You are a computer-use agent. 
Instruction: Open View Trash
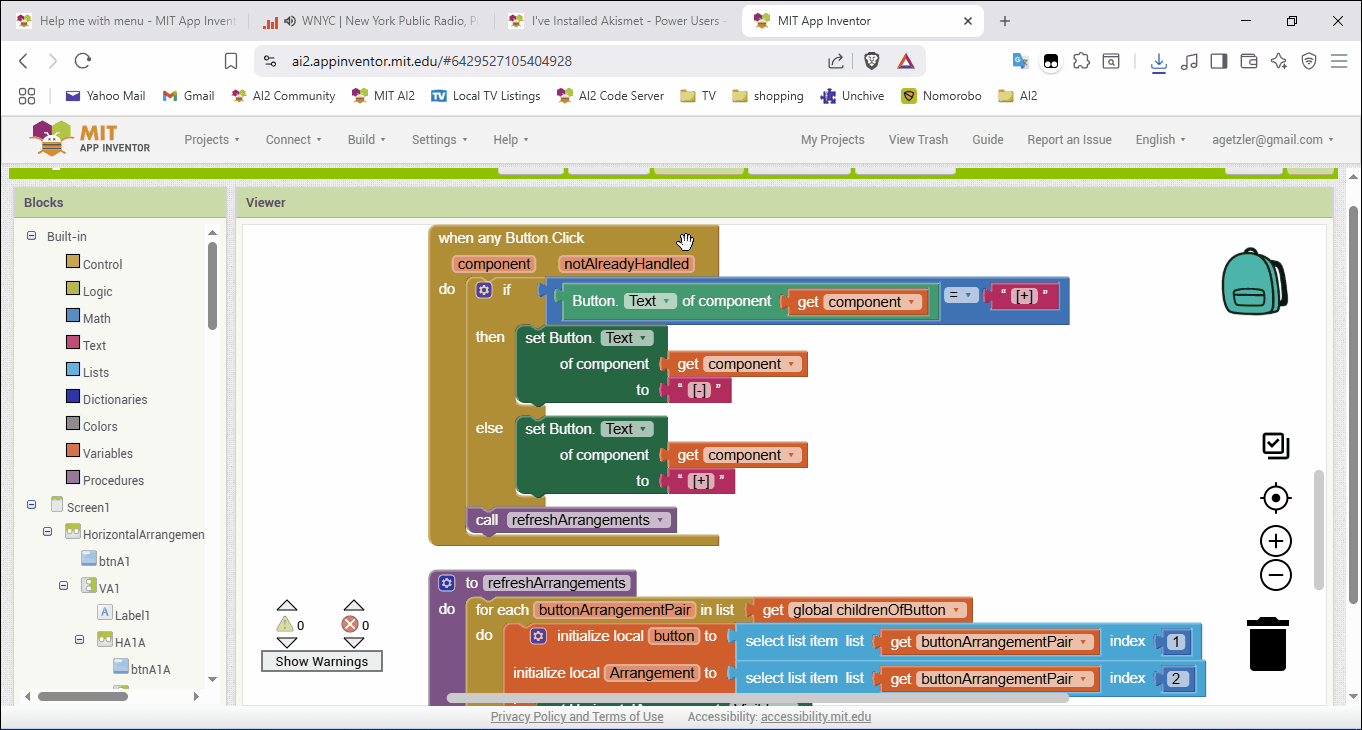click(x=918, y=139)
